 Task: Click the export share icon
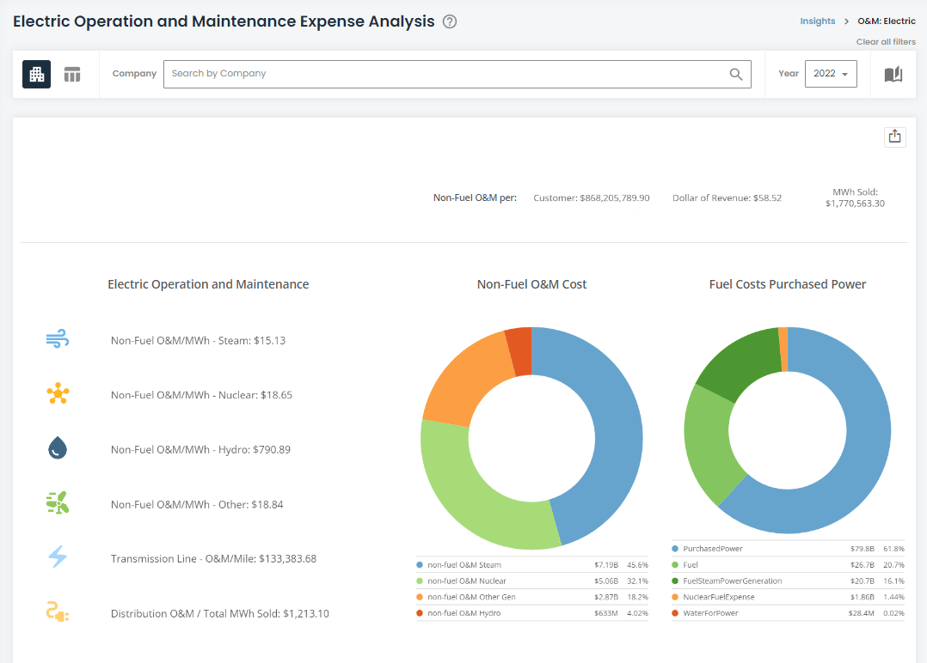tap(895, 137)
